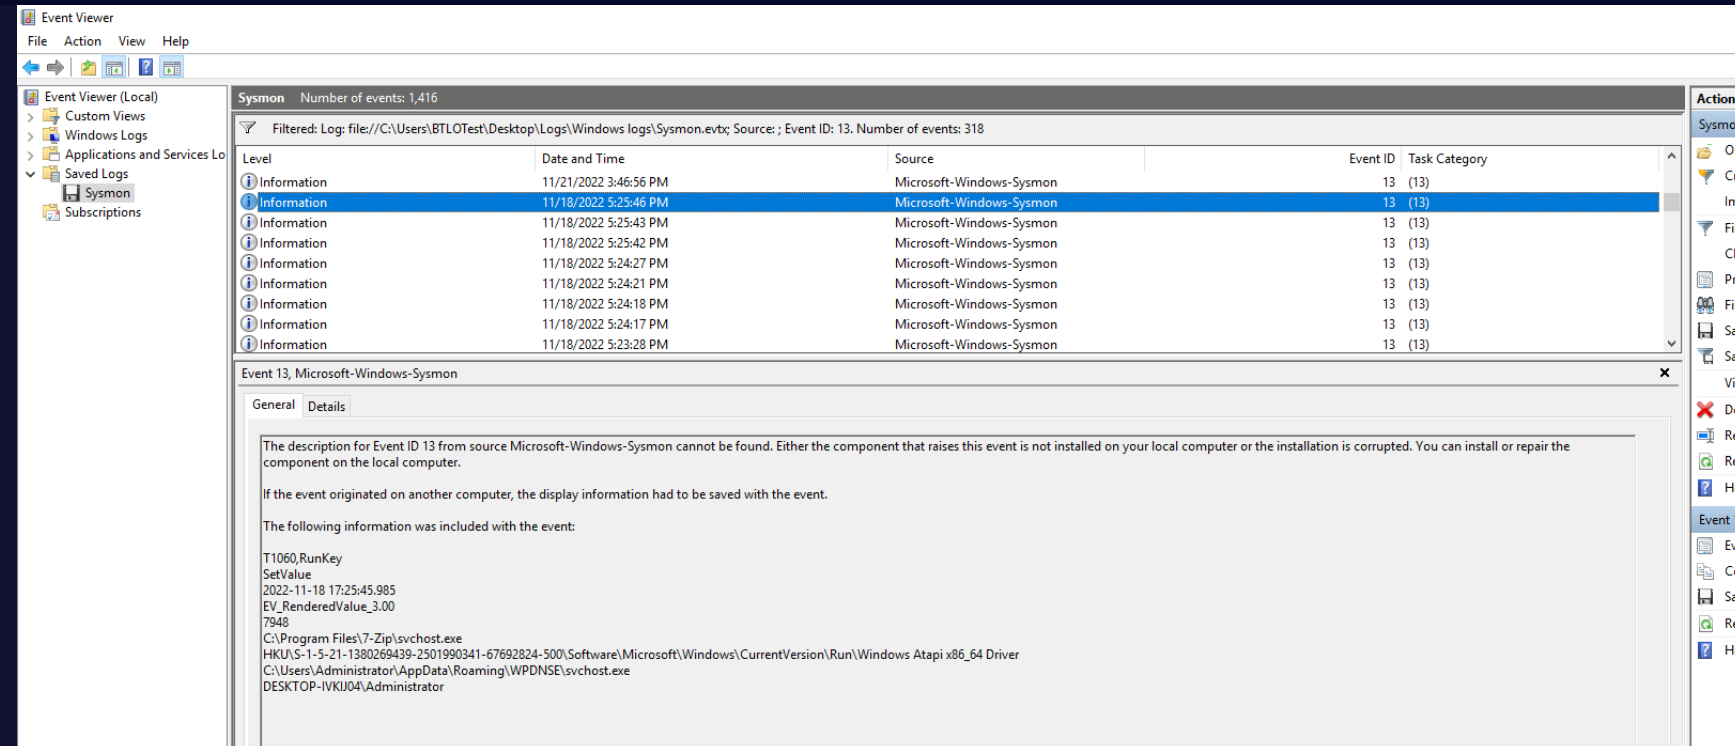Image resolution: width=1735 pixels, height=746 pixels.
Task: Sort by the Date and Time column header
Action: (583, 158)
